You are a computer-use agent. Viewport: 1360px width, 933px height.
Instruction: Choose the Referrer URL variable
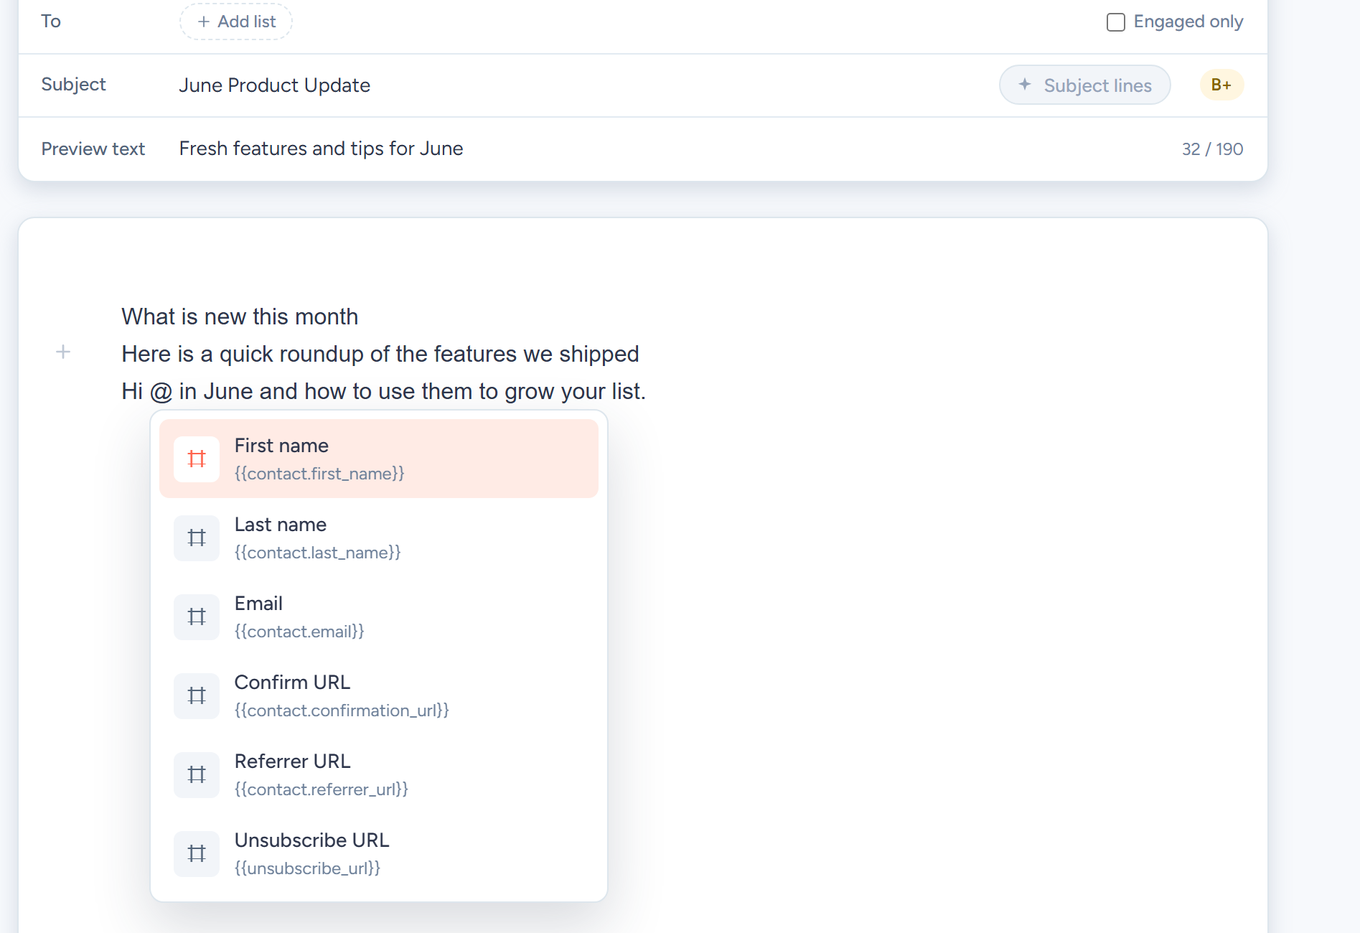coord(379,775)
